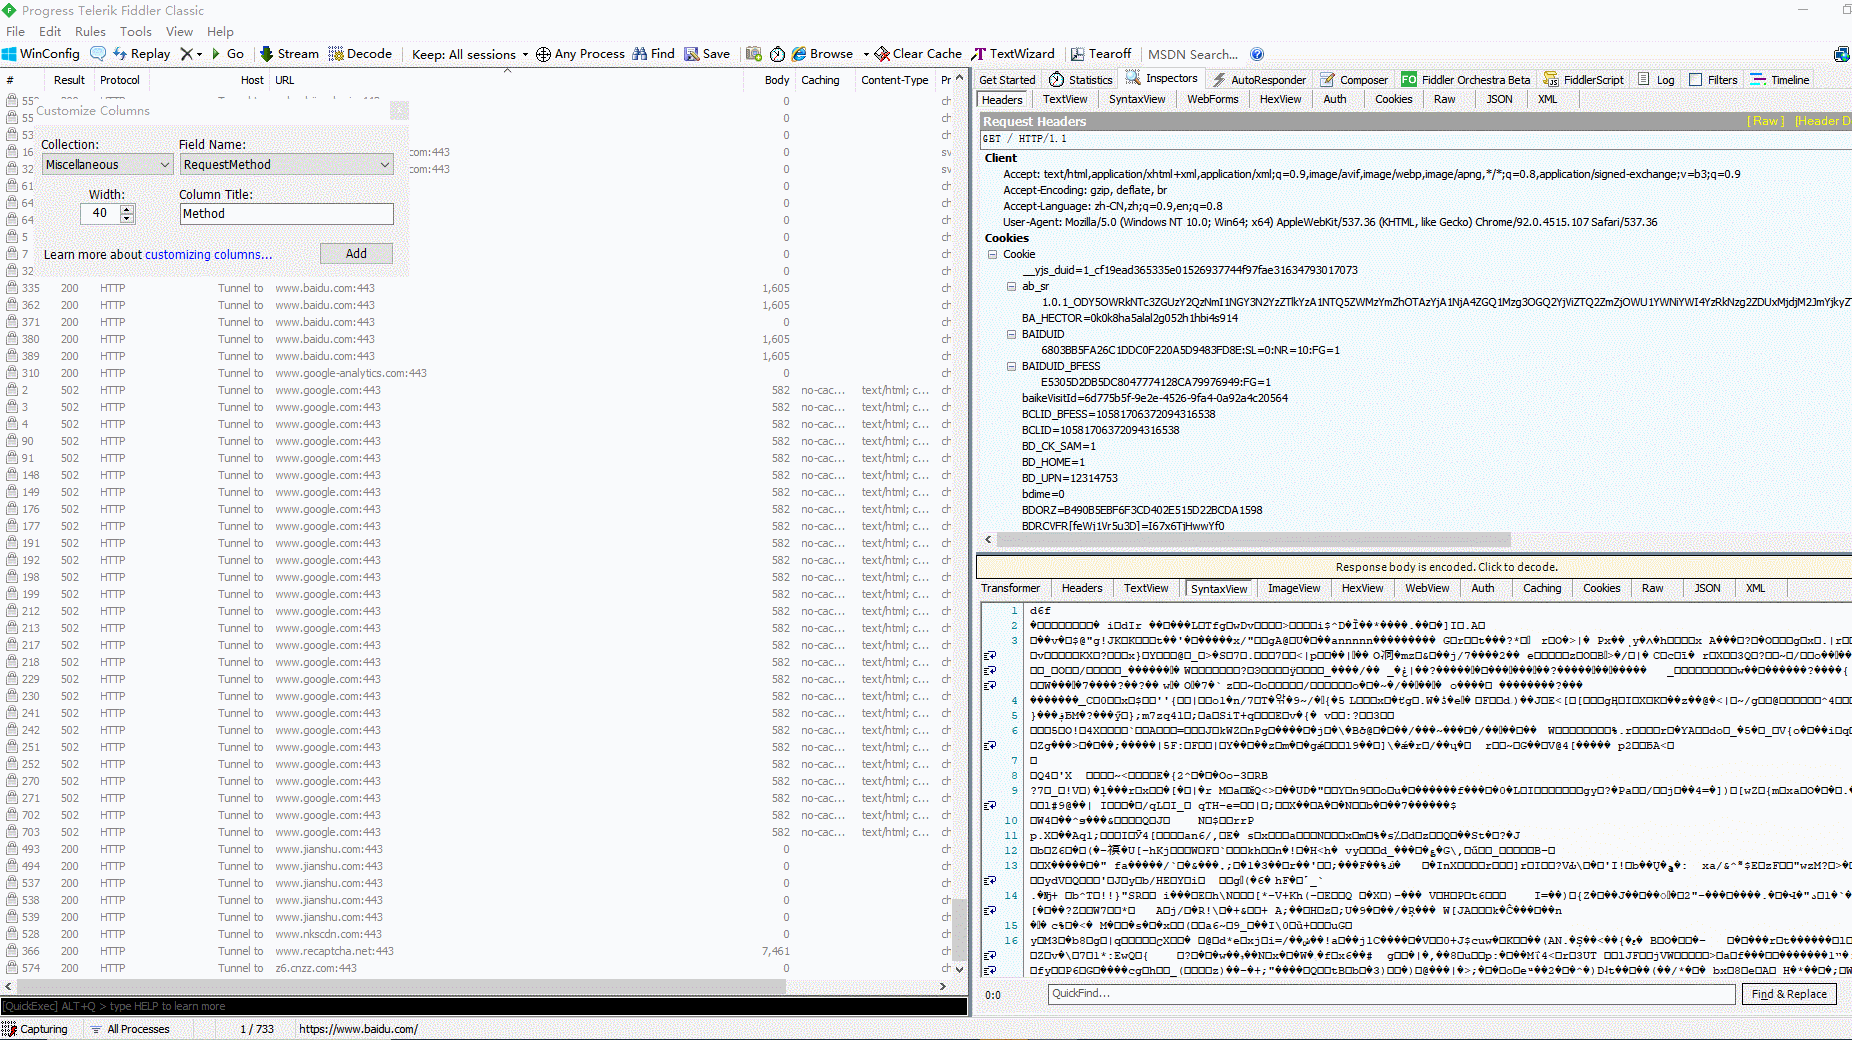Click Find & Replace button

[x=1789, y=994]
